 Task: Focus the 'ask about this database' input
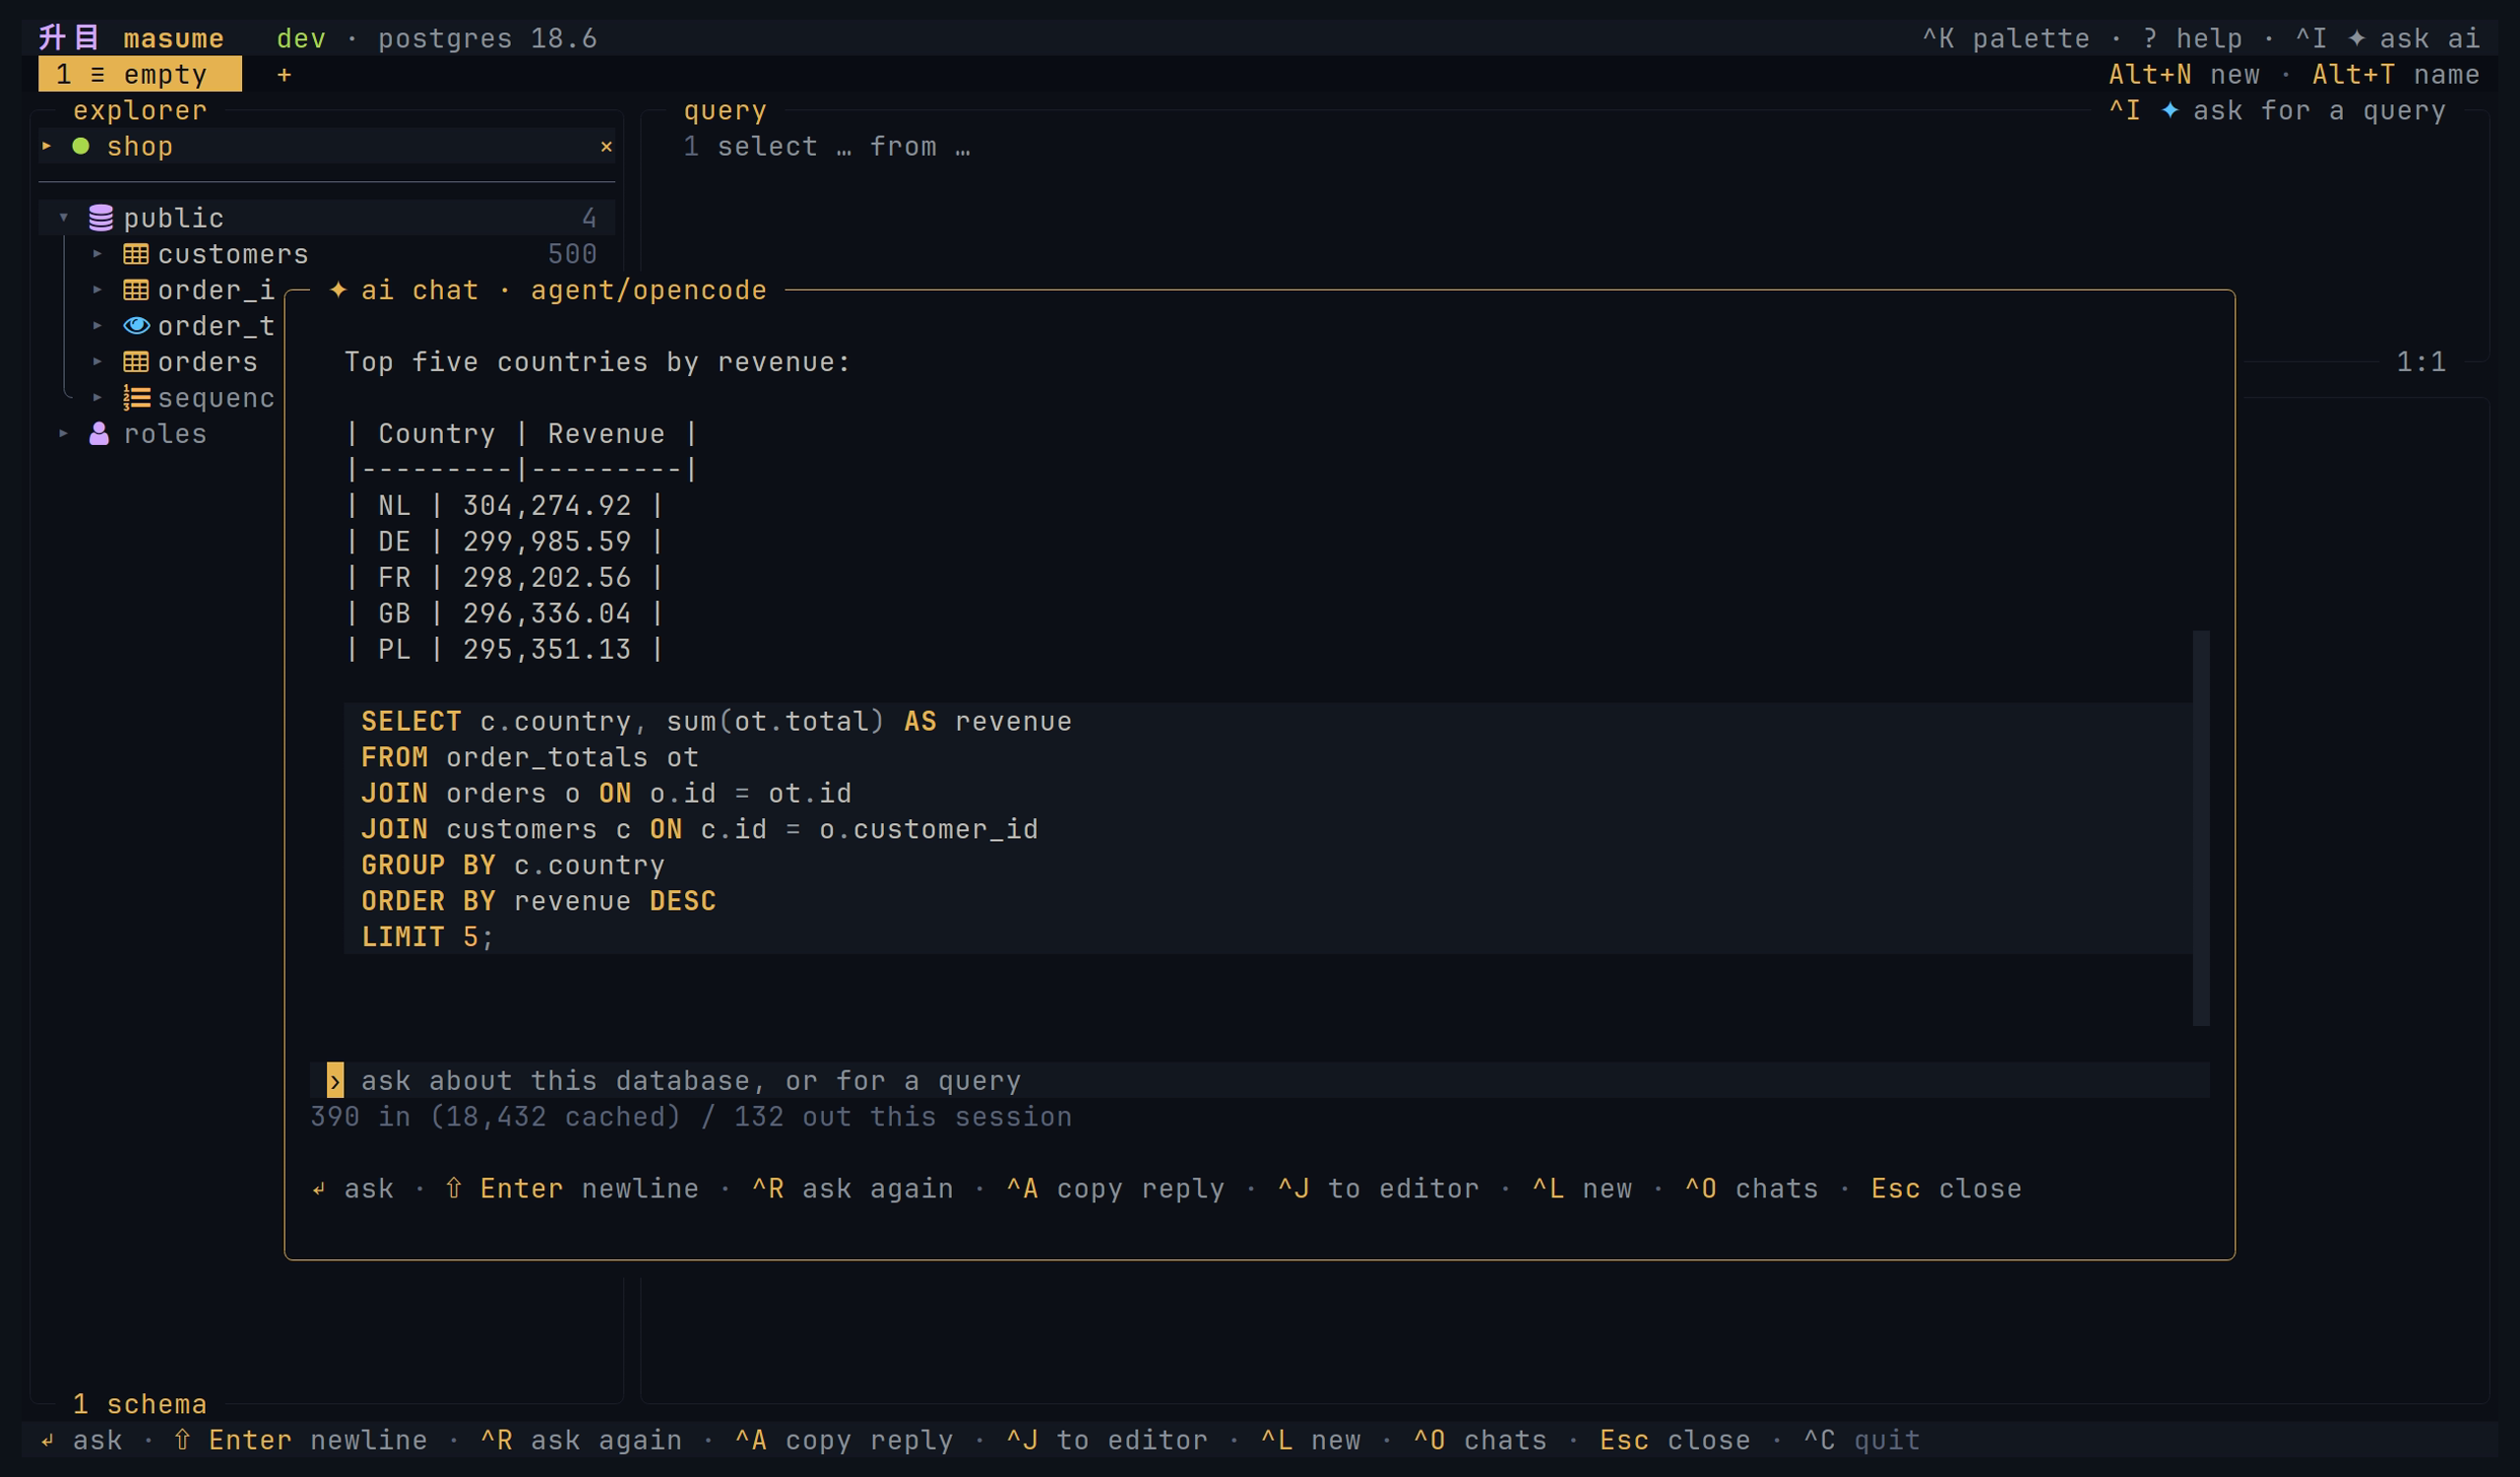pyautogui.click(x=1260, y=1080)
